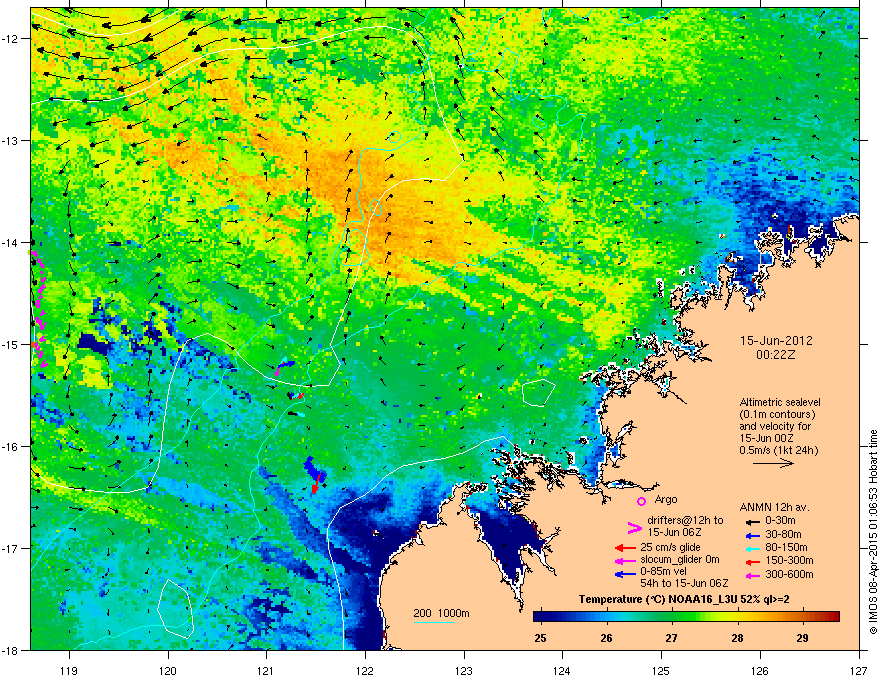Click the latitude axis label '-16'
The image size is (880, 680).
coord(11,447)
